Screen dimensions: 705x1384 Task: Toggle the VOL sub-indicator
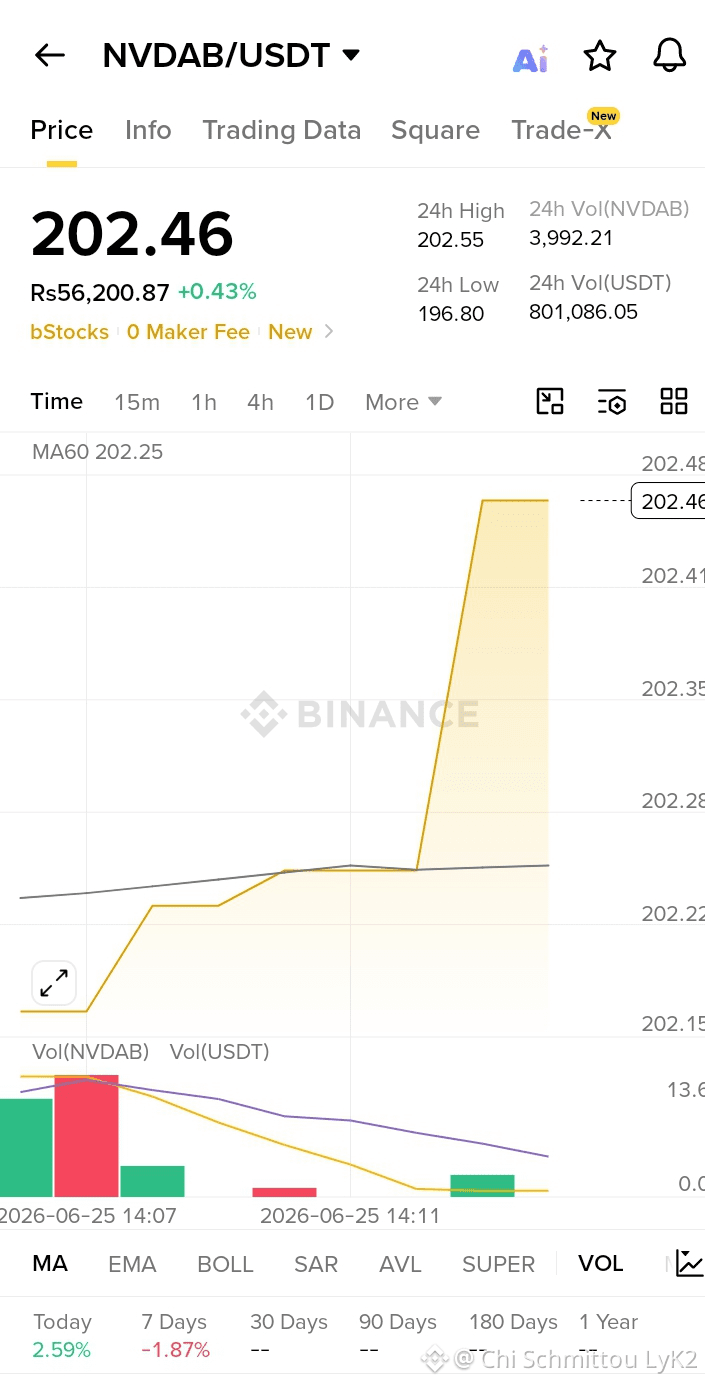tap(601, 1264)
